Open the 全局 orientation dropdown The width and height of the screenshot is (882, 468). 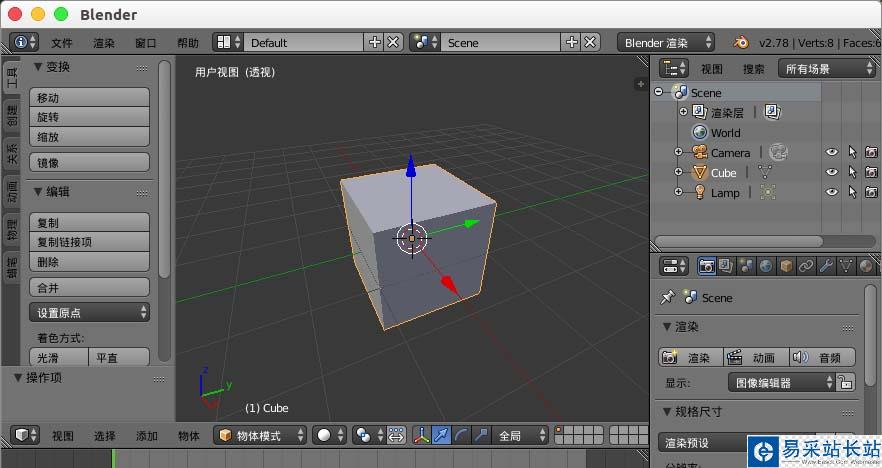click(520, 435)
